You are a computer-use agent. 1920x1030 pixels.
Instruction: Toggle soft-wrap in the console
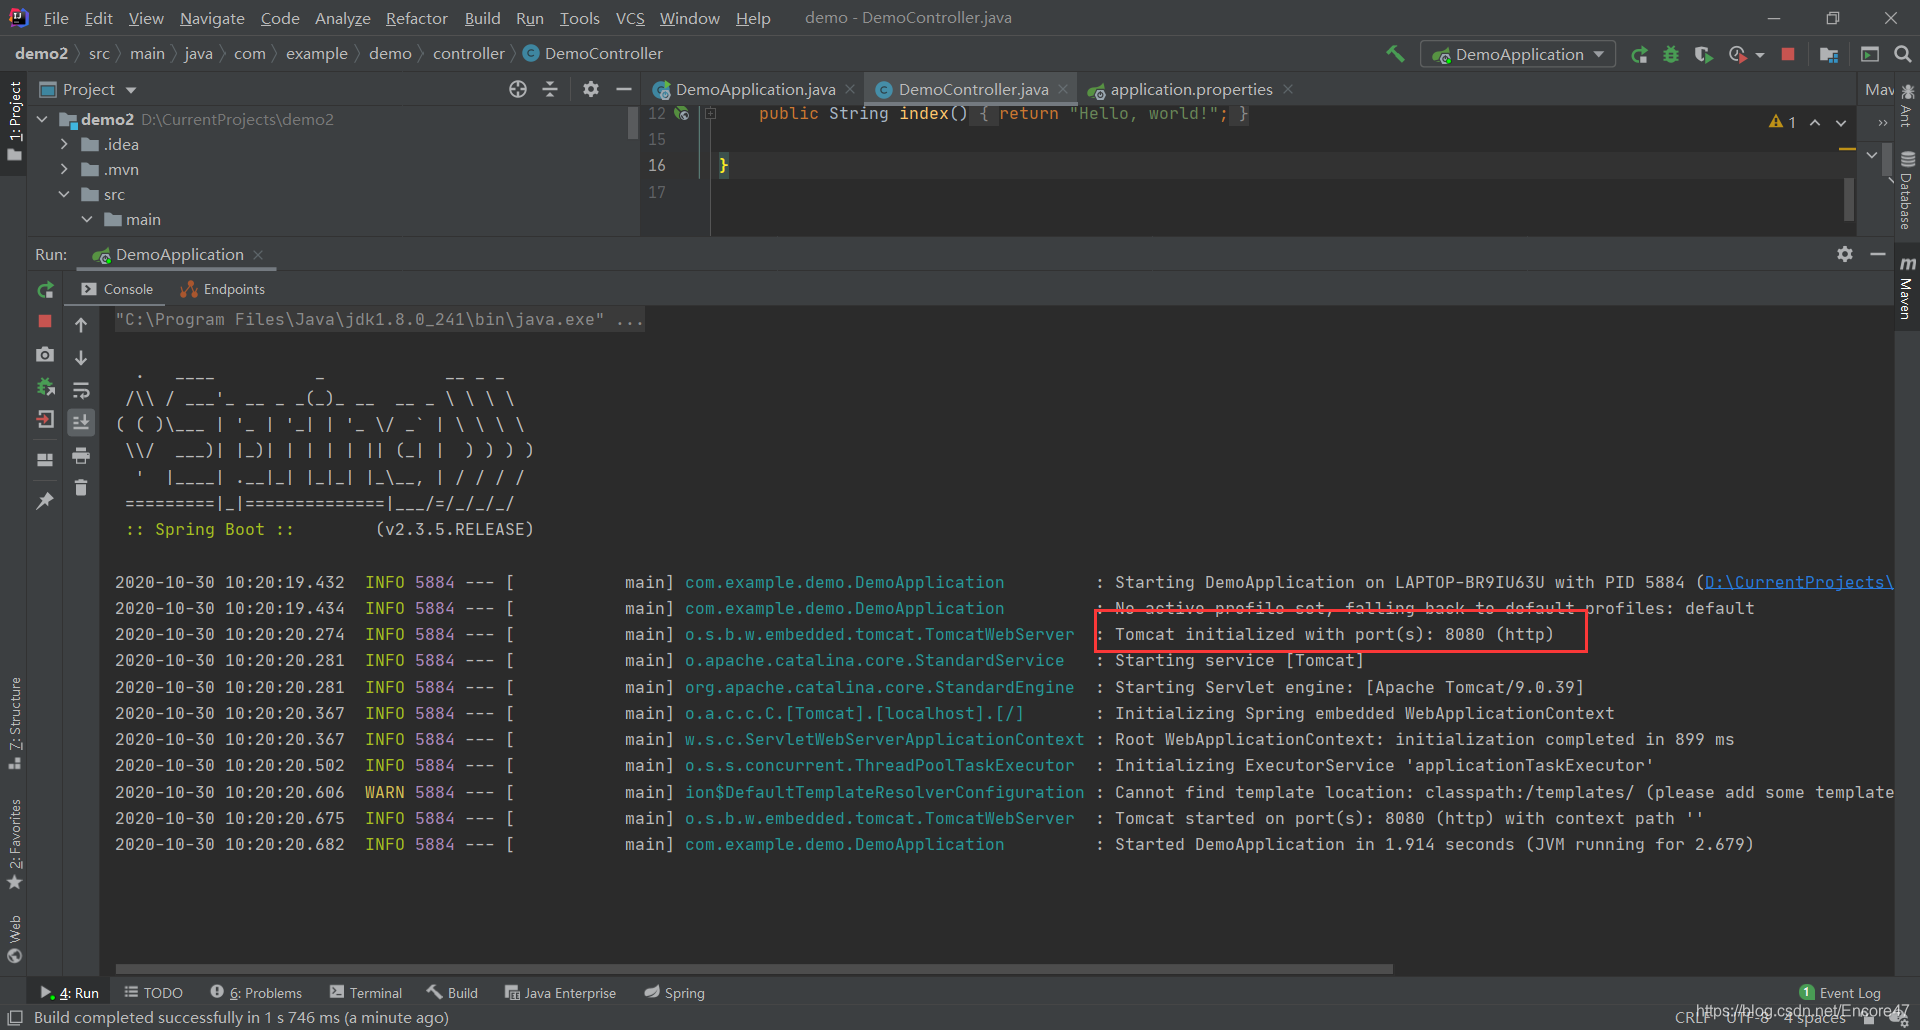tap(81, 390)
